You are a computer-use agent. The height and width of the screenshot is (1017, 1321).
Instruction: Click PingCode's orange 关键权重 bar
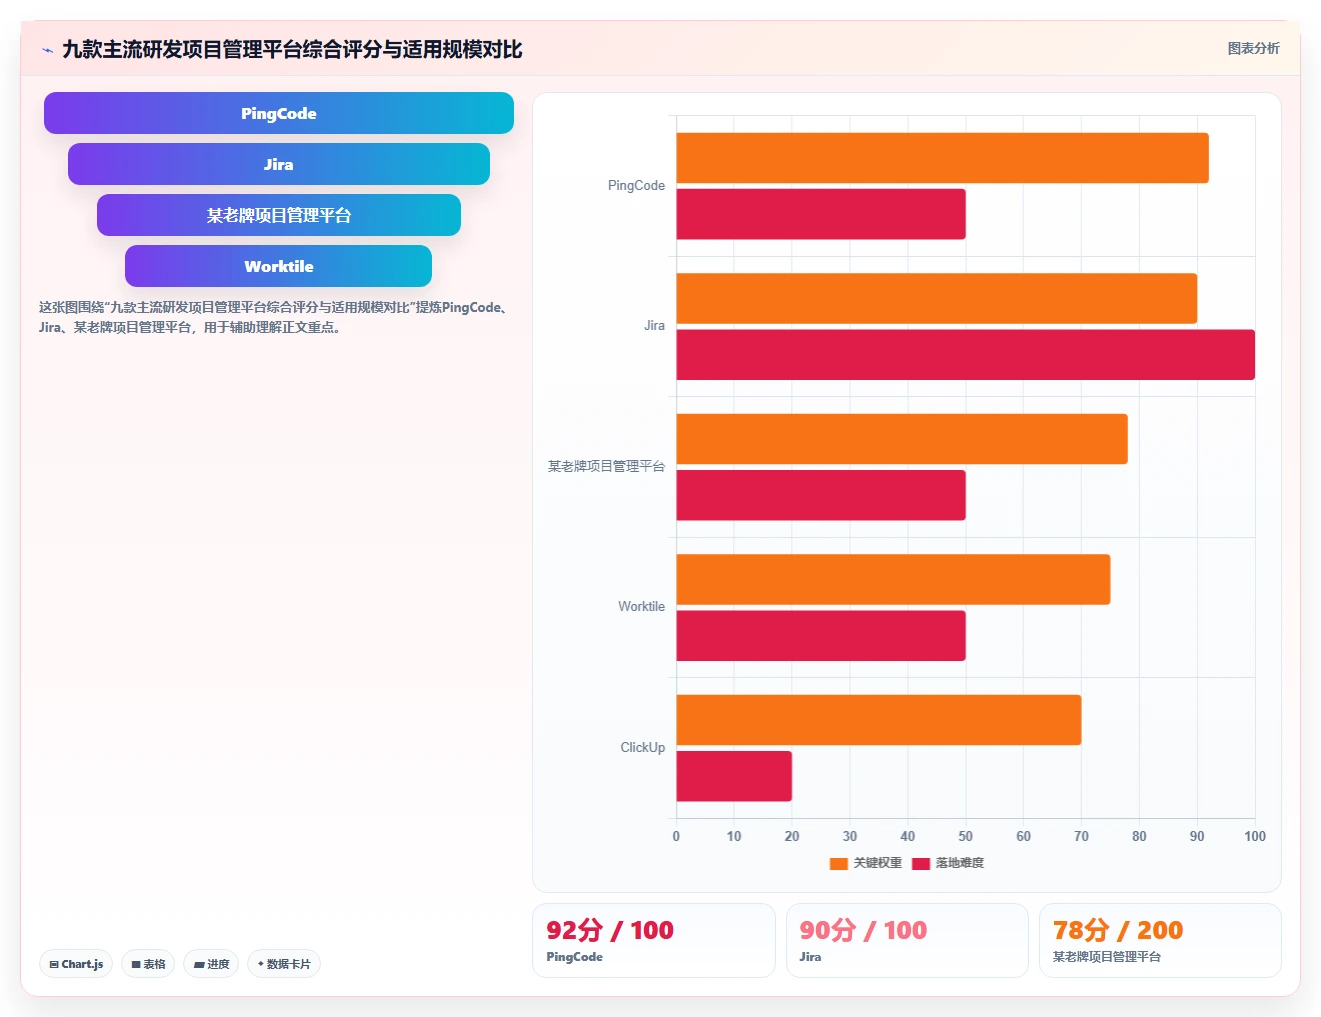coord(942,158)
